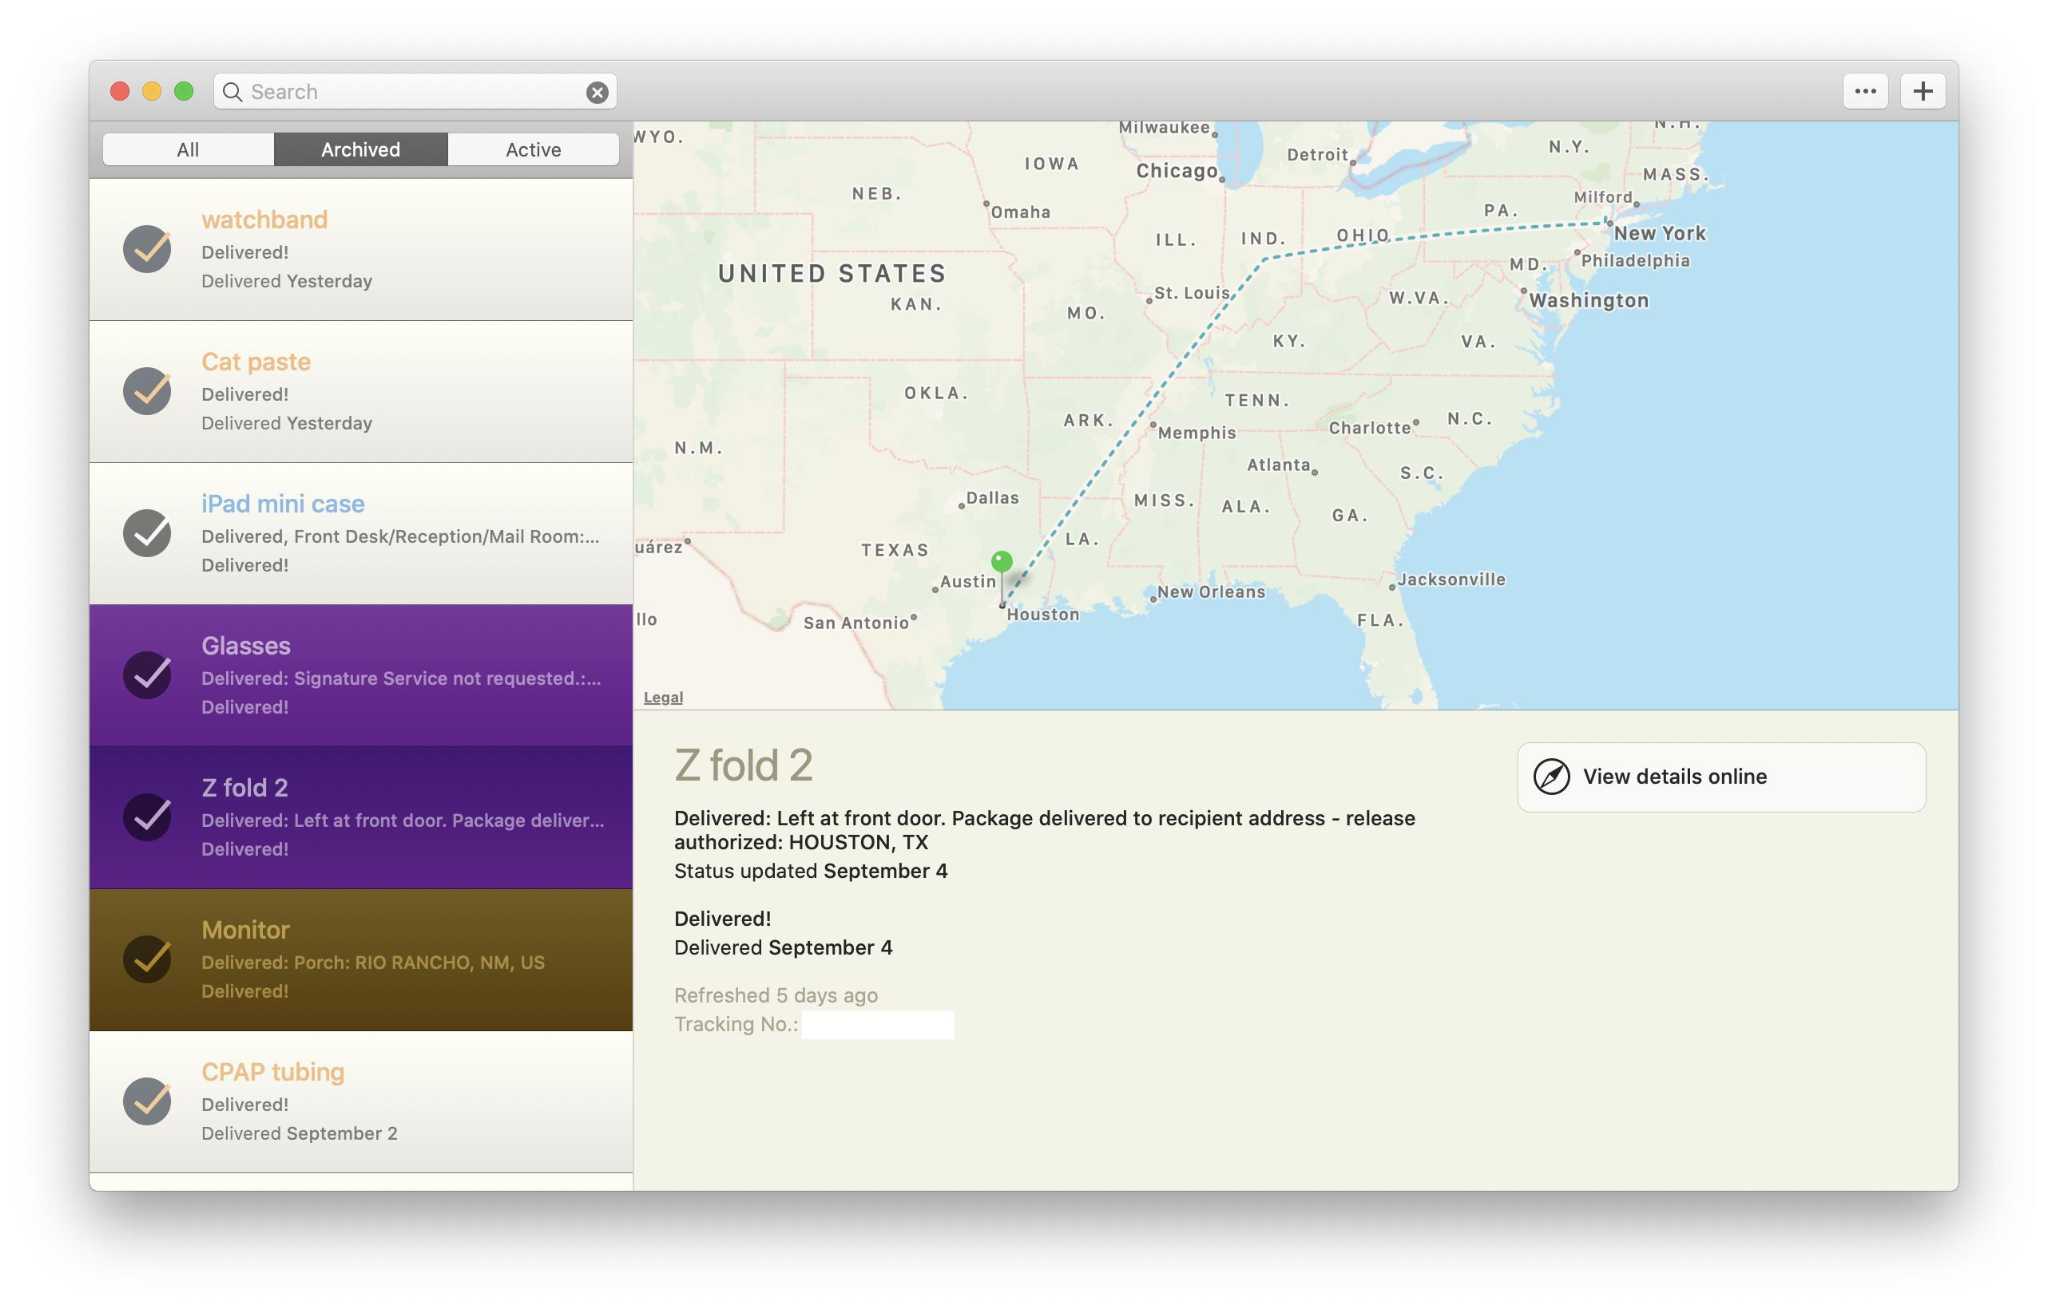Click the compass icon beside View details online

(1553, 776)
